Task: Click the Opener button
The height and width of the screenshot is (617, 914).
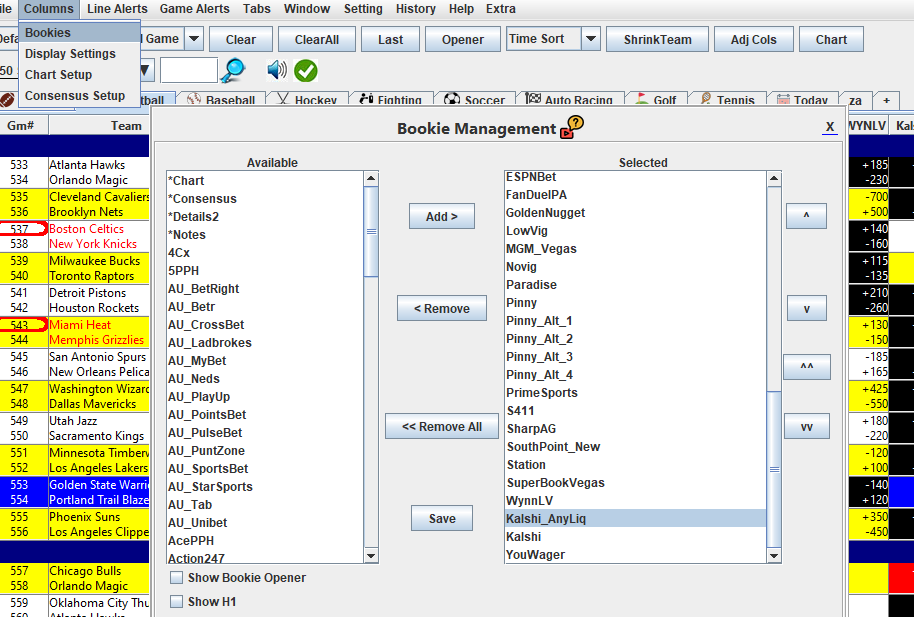Action: click(x=463, y=40)
